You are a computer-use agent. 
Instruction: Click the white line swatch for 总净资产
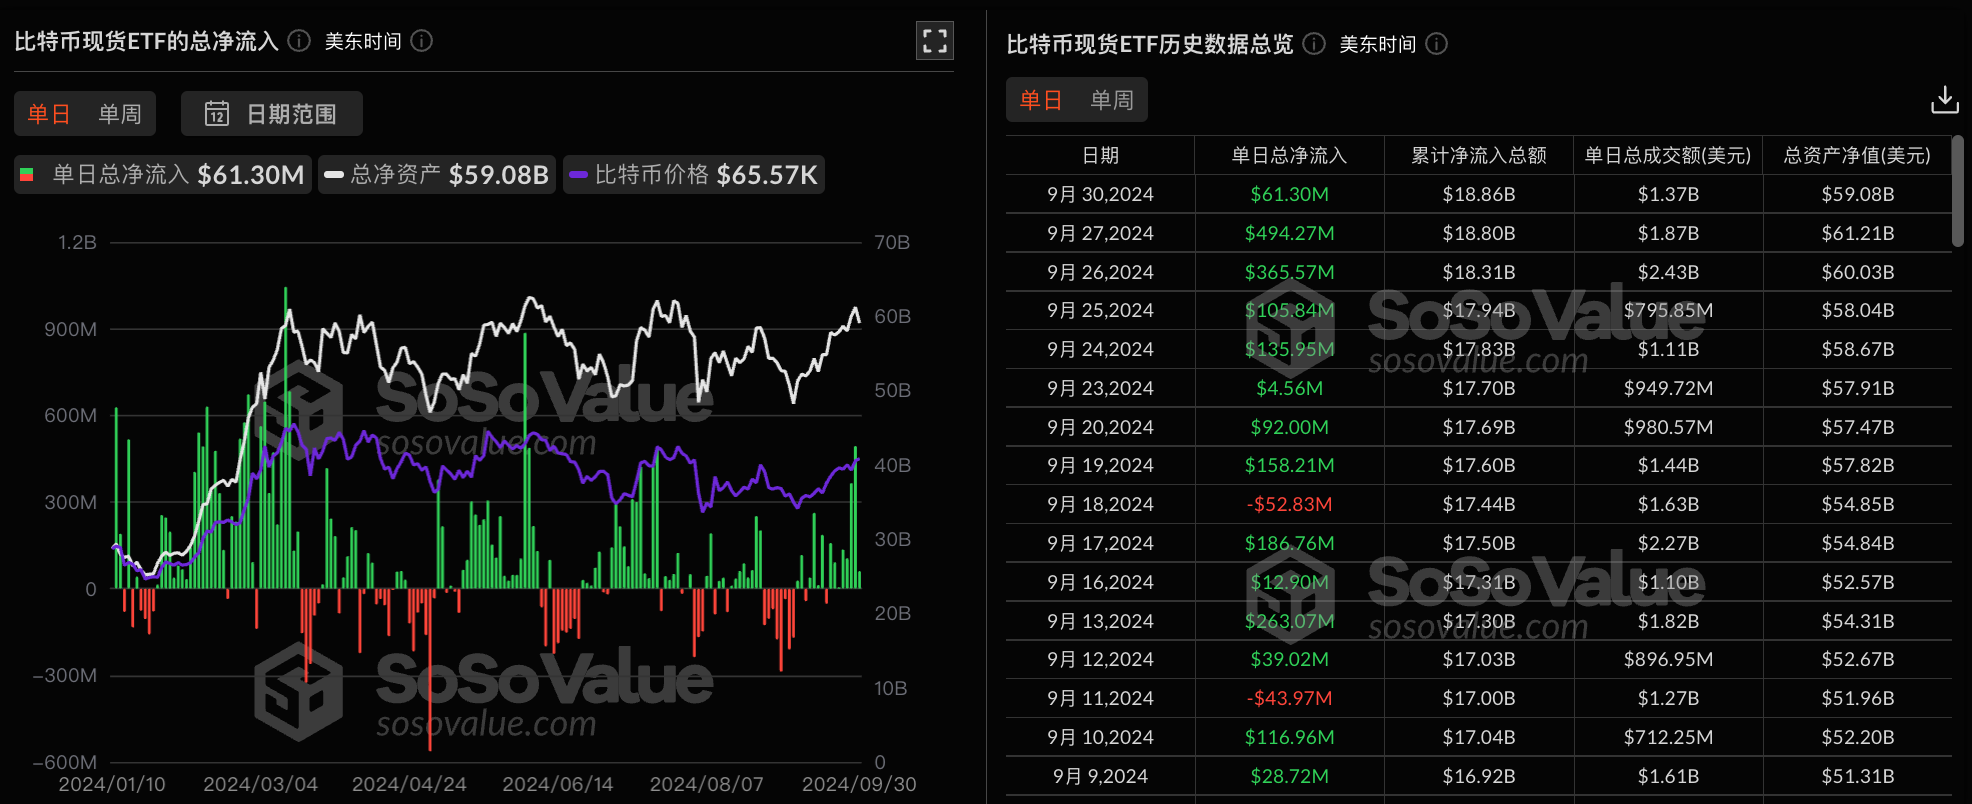[x=334, y=175]
